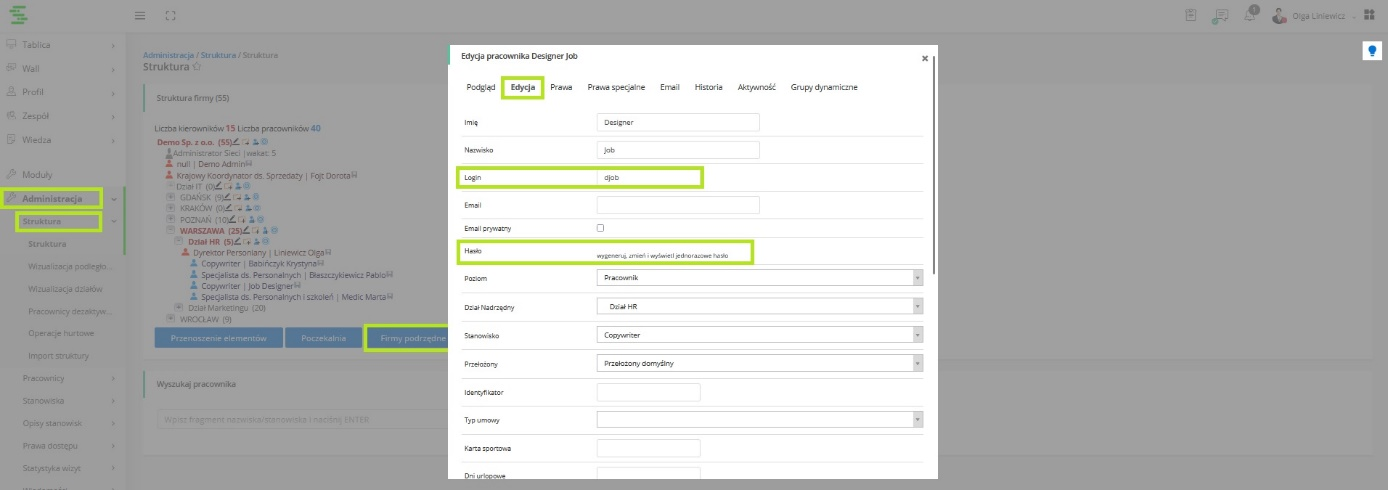Screen dimensions: 1388x490
Task: Open the Typ umowy dropdown
Action: click(759, 420)
